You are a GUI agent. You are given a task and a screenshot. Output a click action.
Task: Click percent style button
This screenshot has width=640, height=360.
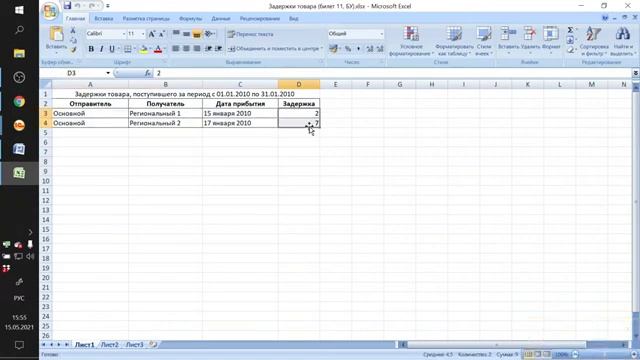(348, 49)
